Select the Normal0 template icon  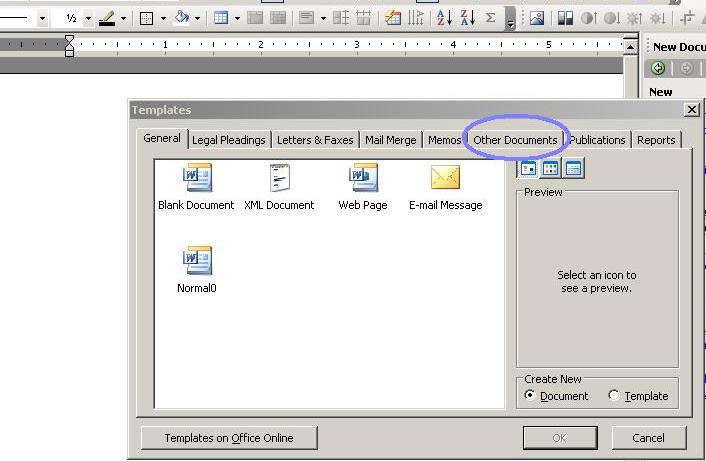tap(197, 260)
